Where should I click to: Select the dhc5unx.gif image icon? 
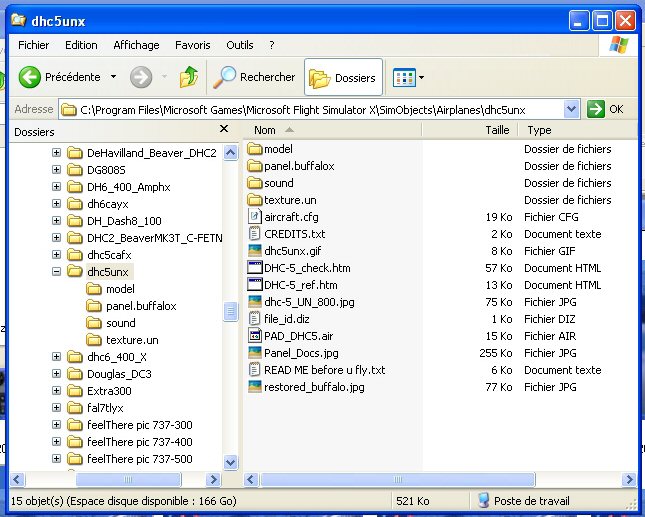255,251
